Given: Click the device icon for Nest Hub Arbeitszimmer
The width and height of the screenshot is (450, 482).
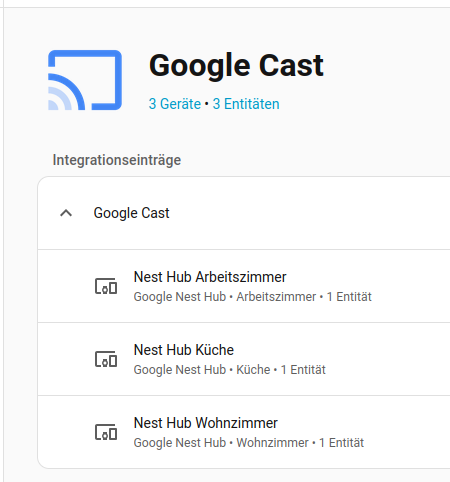Looking at the screenshot, I should click(x=106, y=286).
